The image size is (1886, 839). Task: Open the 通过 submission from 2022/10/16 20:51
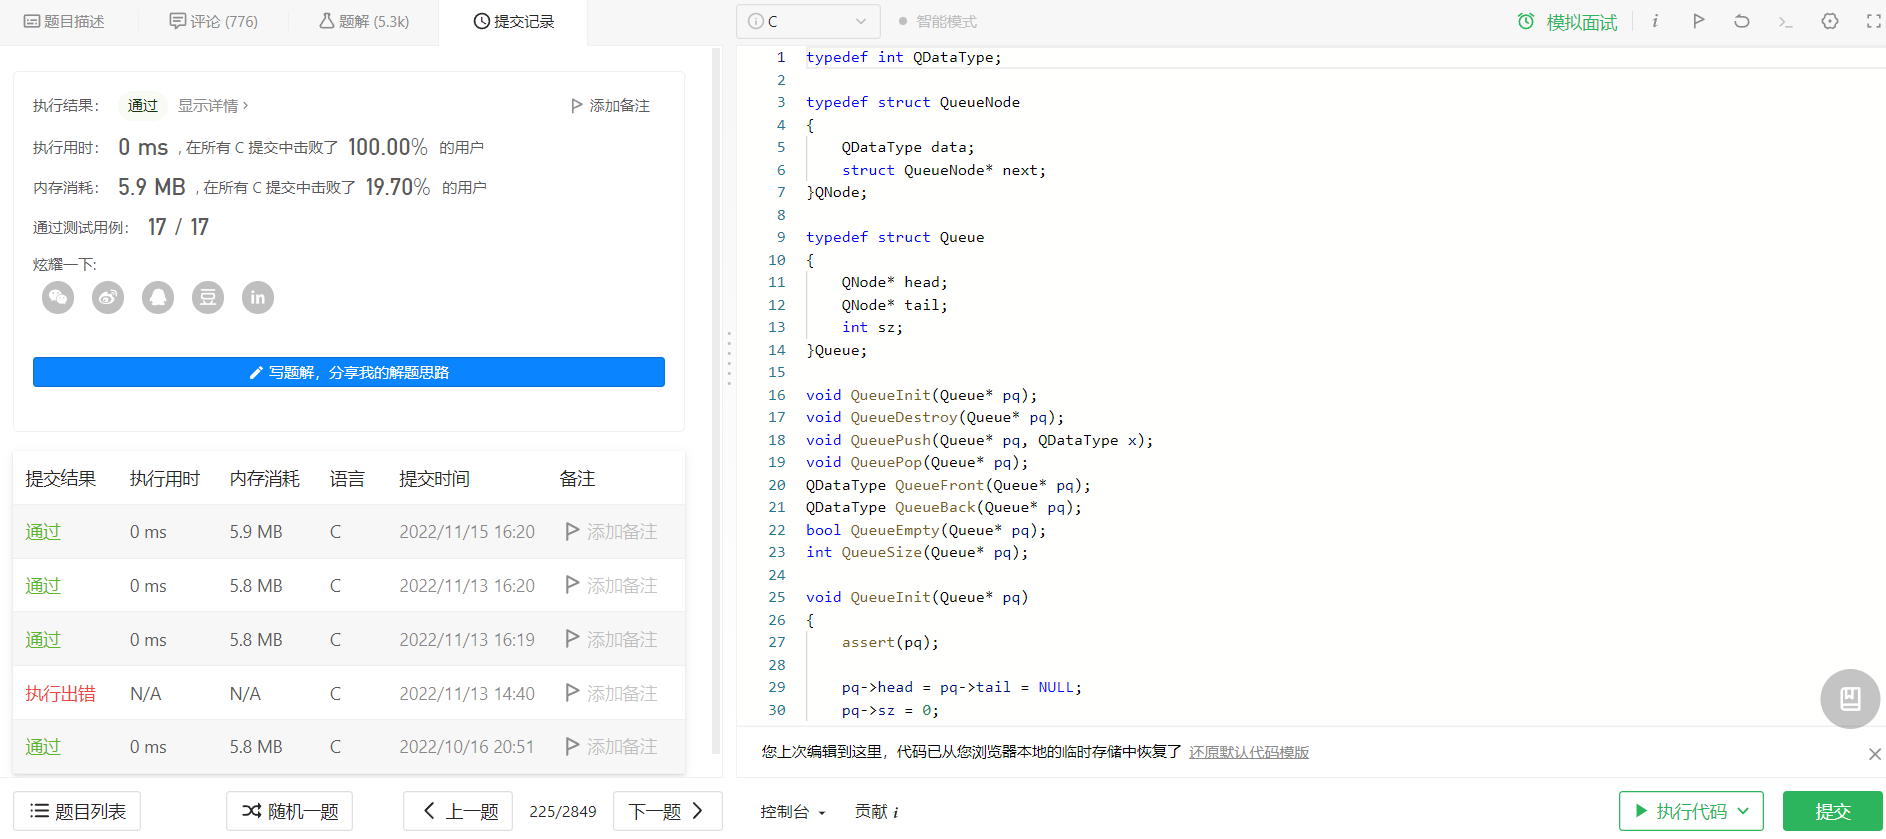click(43, 747)
